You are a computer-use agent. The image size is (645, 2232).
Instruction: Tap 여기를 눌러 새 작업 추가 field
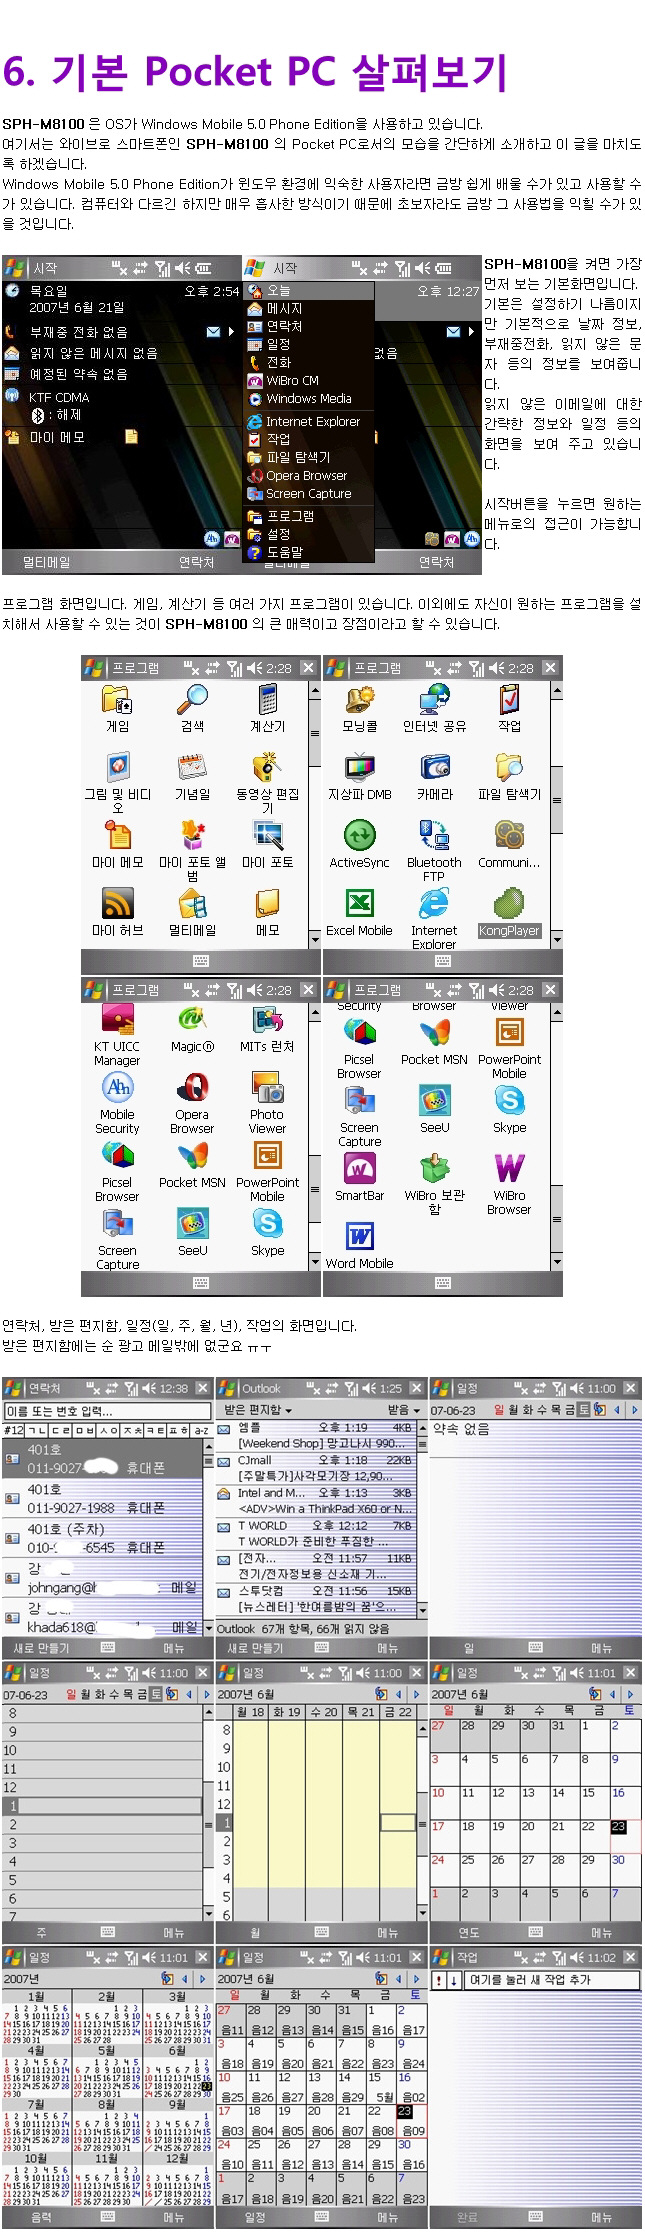point(551,1979)
